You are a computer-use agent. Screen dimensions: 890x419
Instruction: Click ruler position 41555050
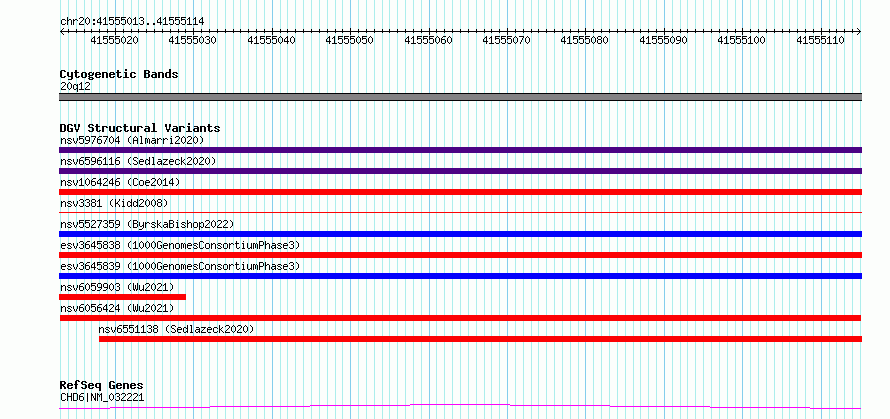pos(350,40)
